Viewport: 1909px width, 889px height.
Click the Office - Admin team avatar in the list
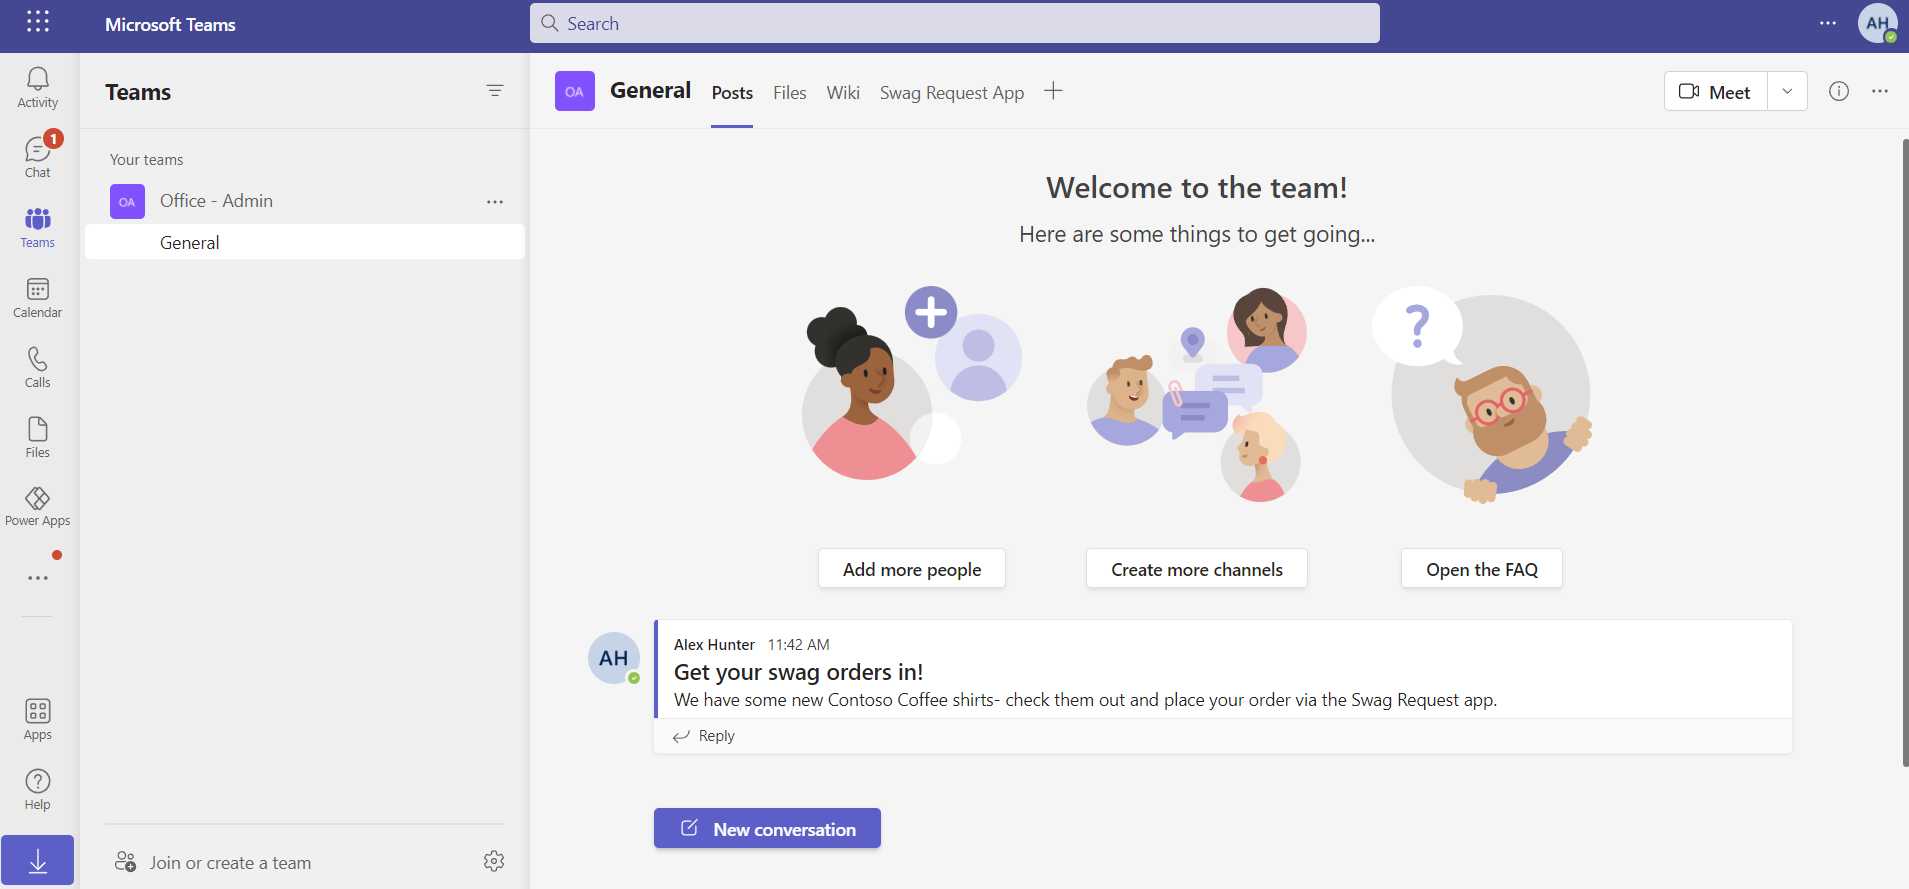click(x=127, y=202)
